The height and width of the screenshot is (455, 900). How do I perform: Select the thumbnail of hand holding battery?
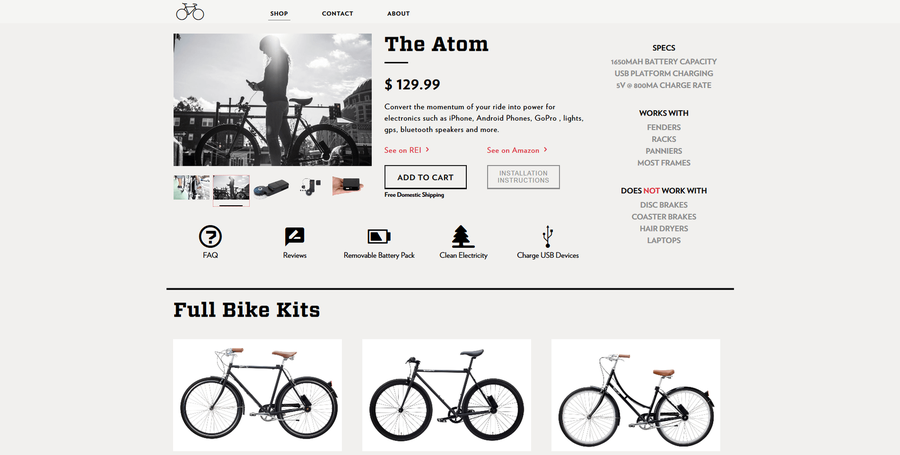(x=348, y=186)
